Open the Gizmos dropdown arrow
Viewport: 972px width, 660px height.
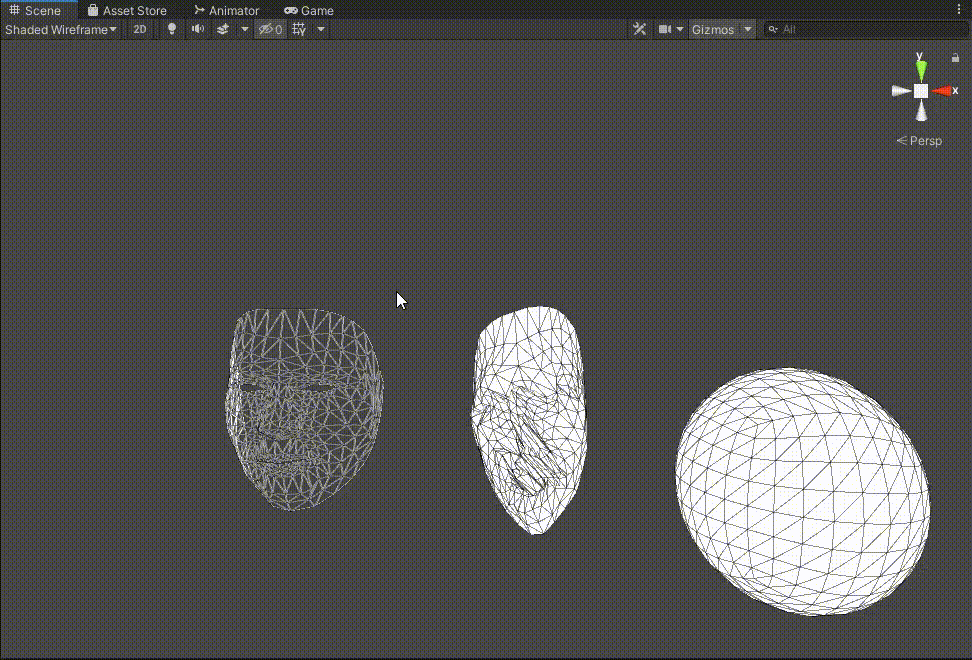click(748, 29)
